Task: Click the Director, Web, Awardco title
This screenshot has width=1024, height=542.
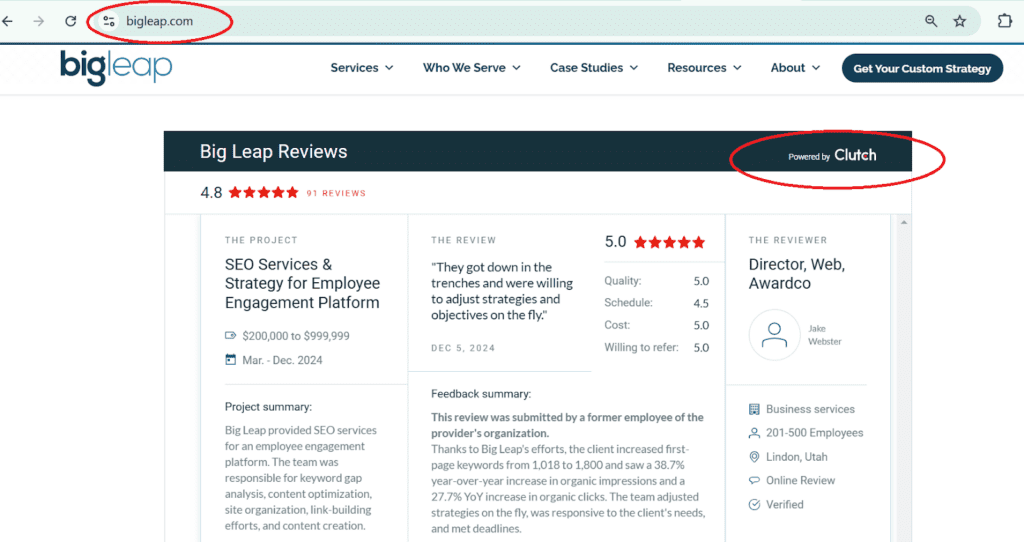Action: [x=797, y=274]
